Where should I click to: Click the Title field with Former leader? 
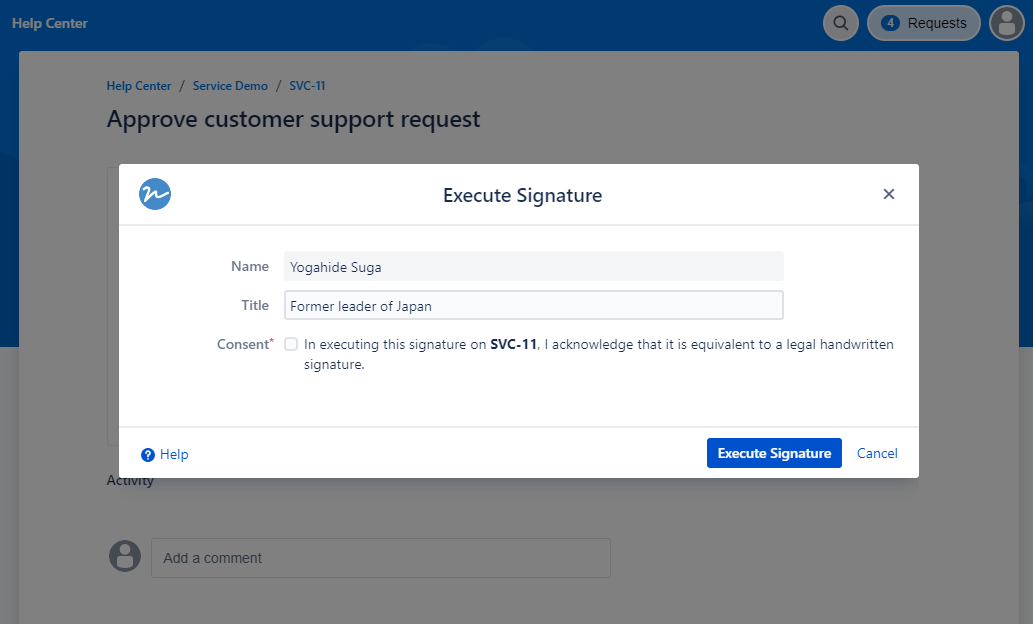coord(533,306)
